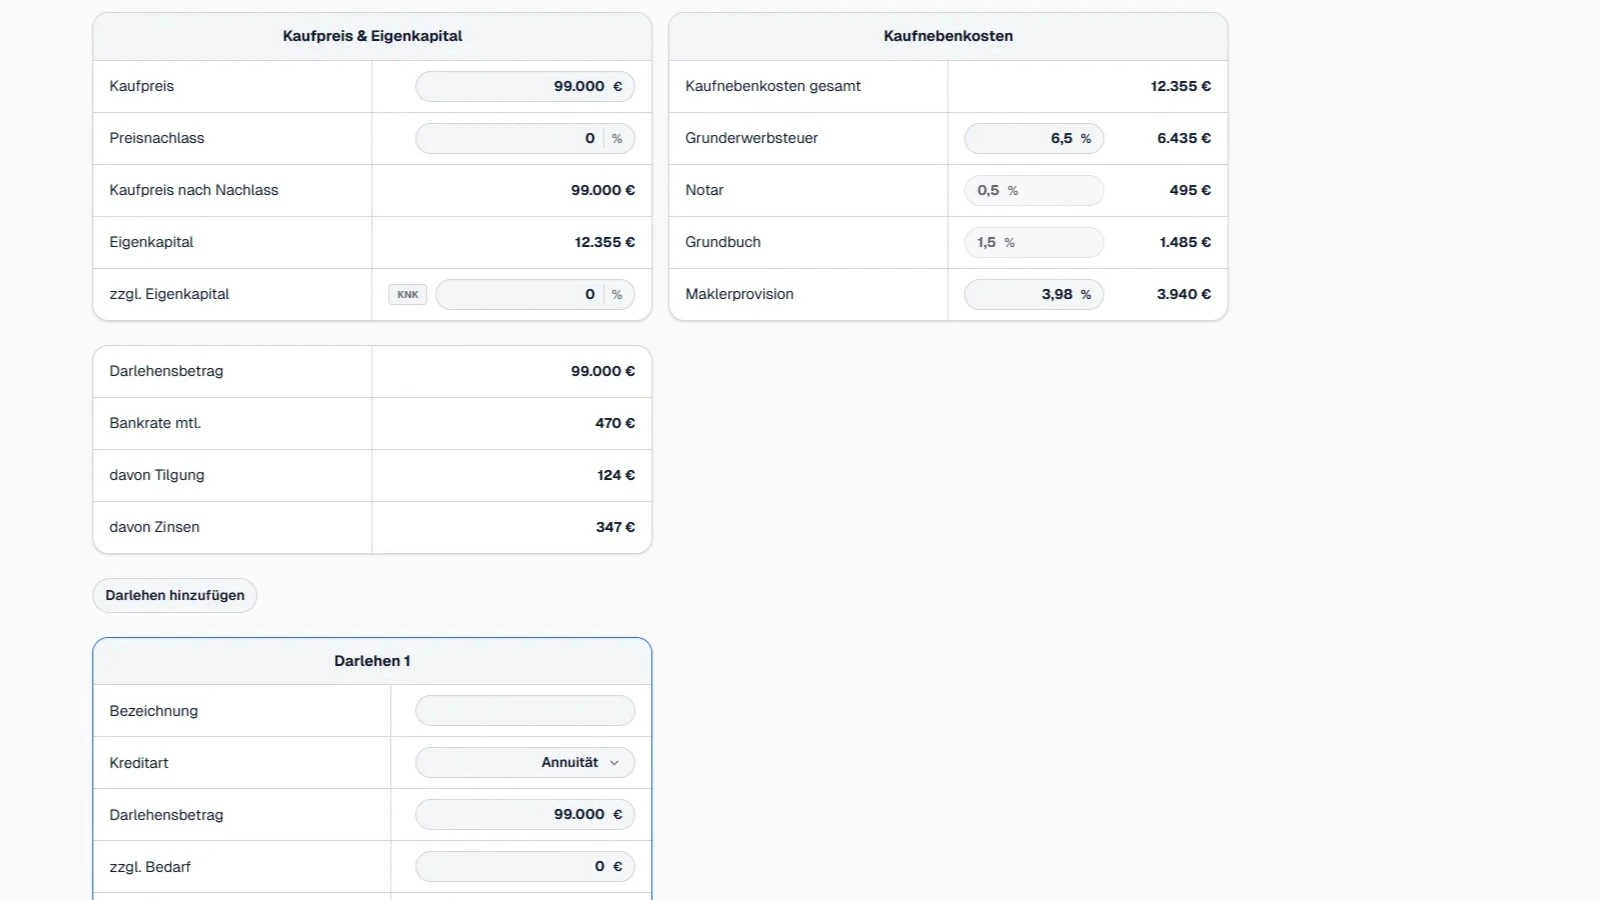Screen dimensions: 1600x900
Task: Select the Eigenkapital value 12.355 €
Action: 605,242
